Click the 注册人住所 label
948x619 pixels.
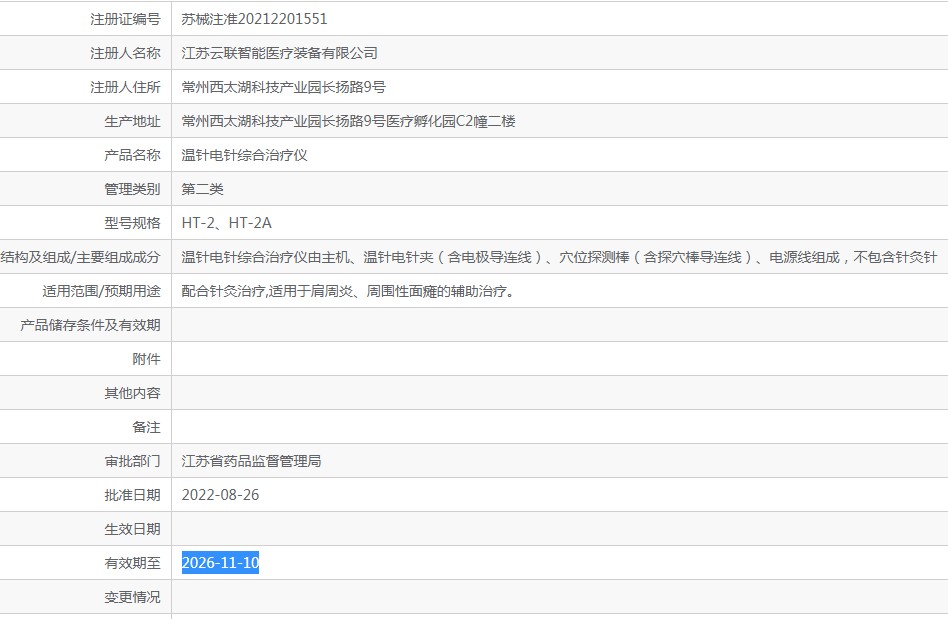click(125, 87)
